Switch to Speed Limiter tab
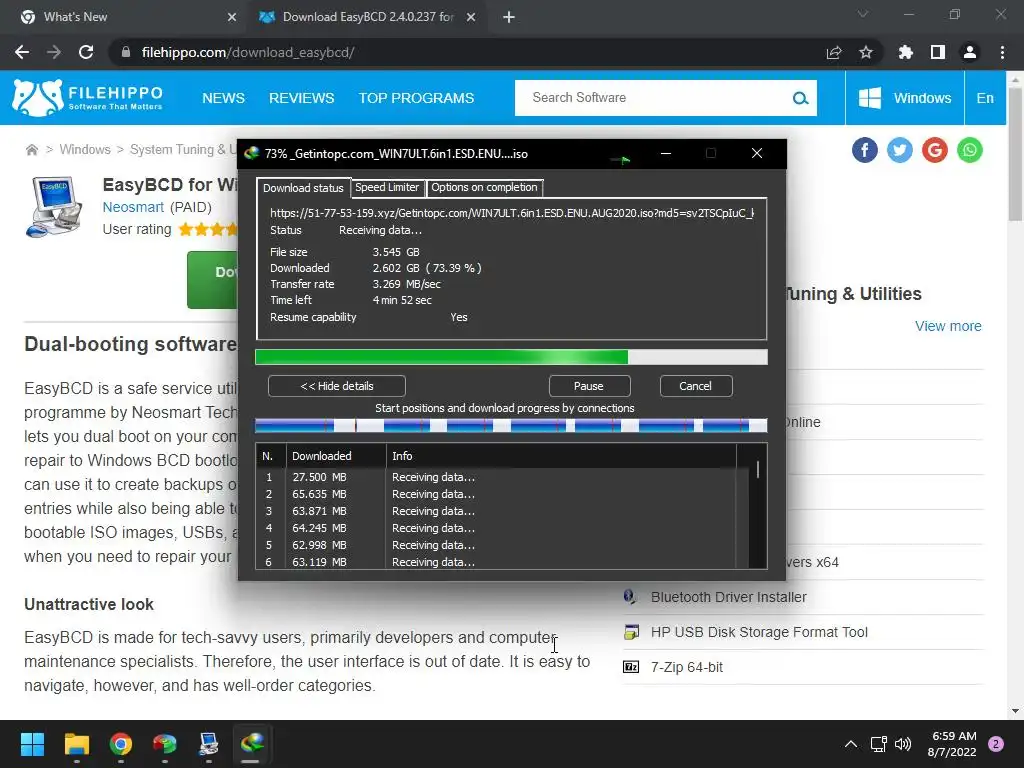Viewport: 1024px width, 768px height. click(x=387, y=187)
